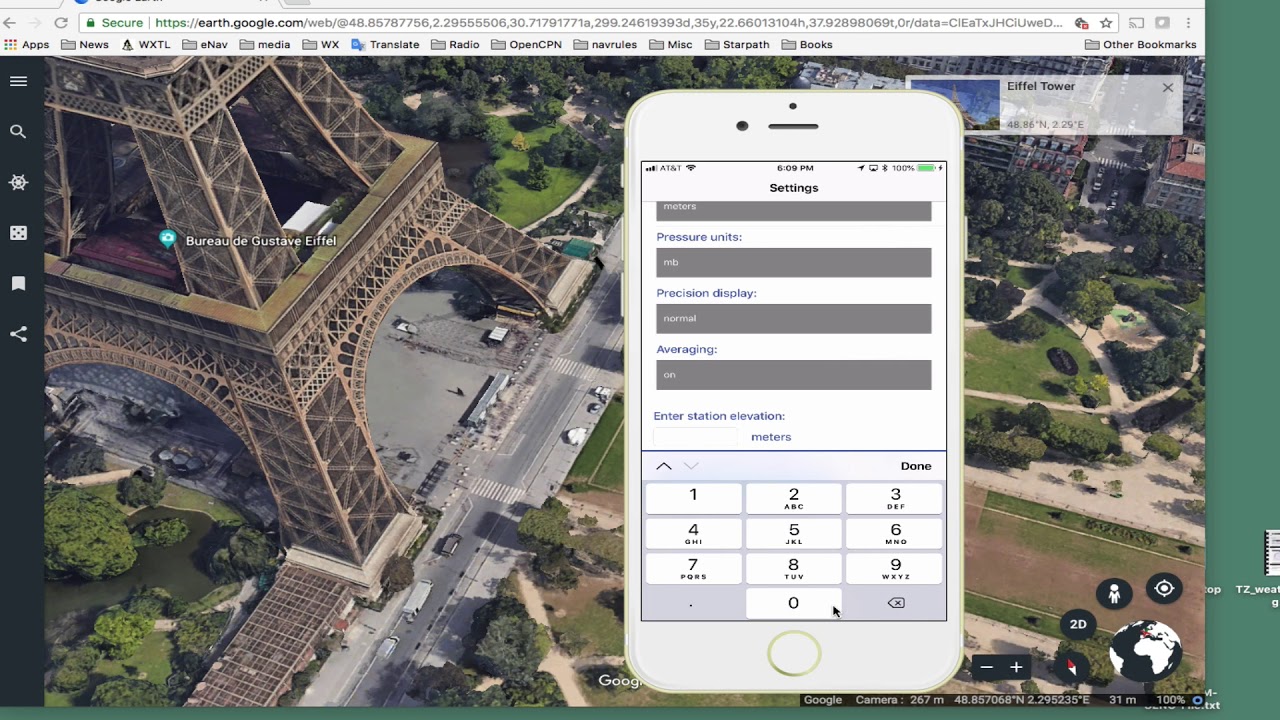Open the WXTL bookmark

(146, 44)
